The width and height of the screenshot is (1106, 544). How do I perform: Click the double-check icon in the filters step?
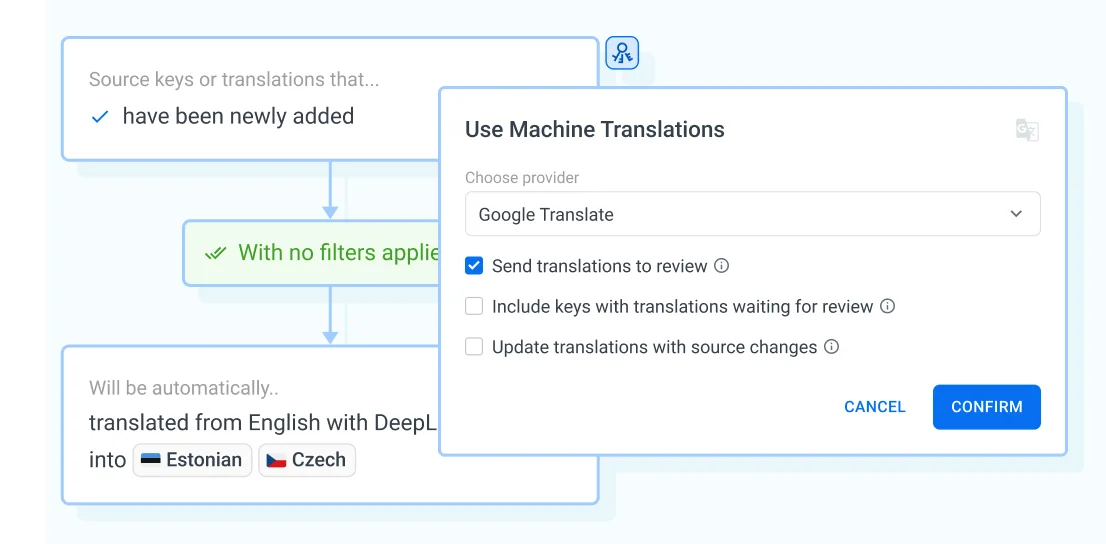click(215, 253)
